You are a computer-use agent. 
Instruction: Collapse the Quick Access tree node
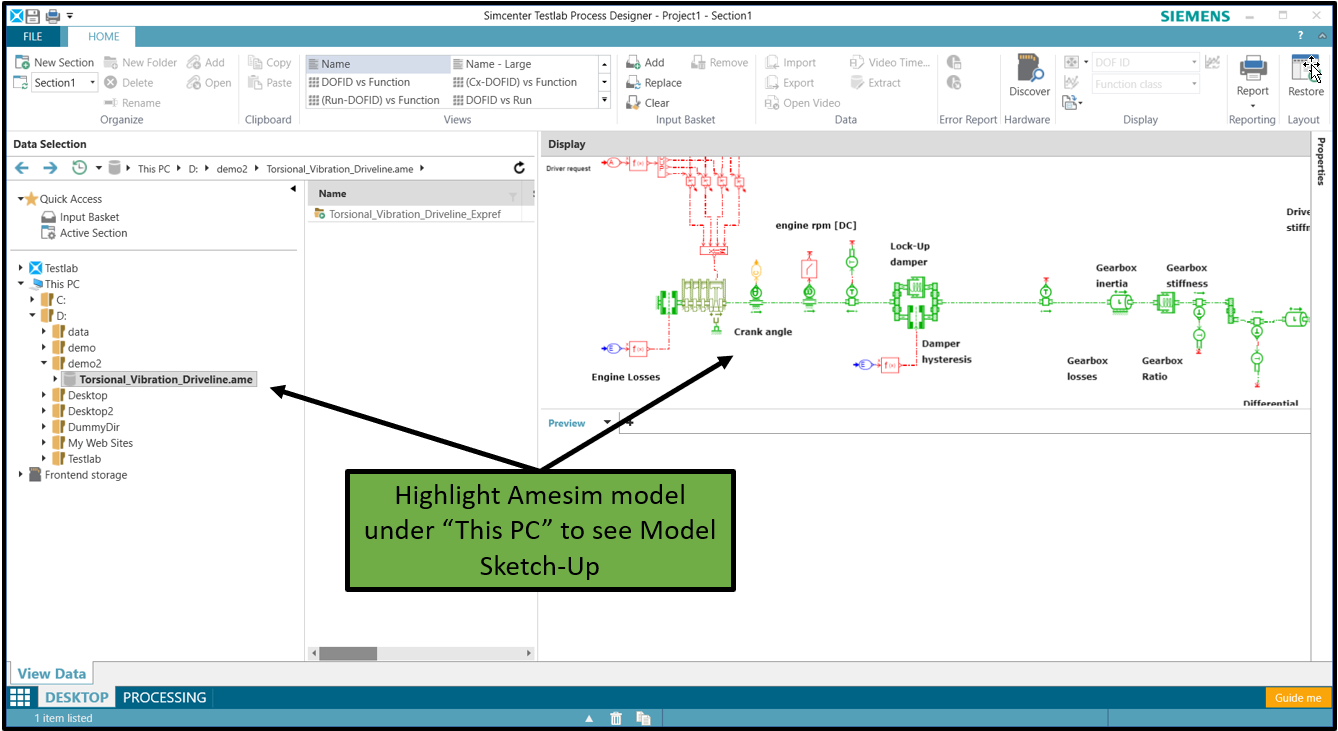[x=21, y=199]
